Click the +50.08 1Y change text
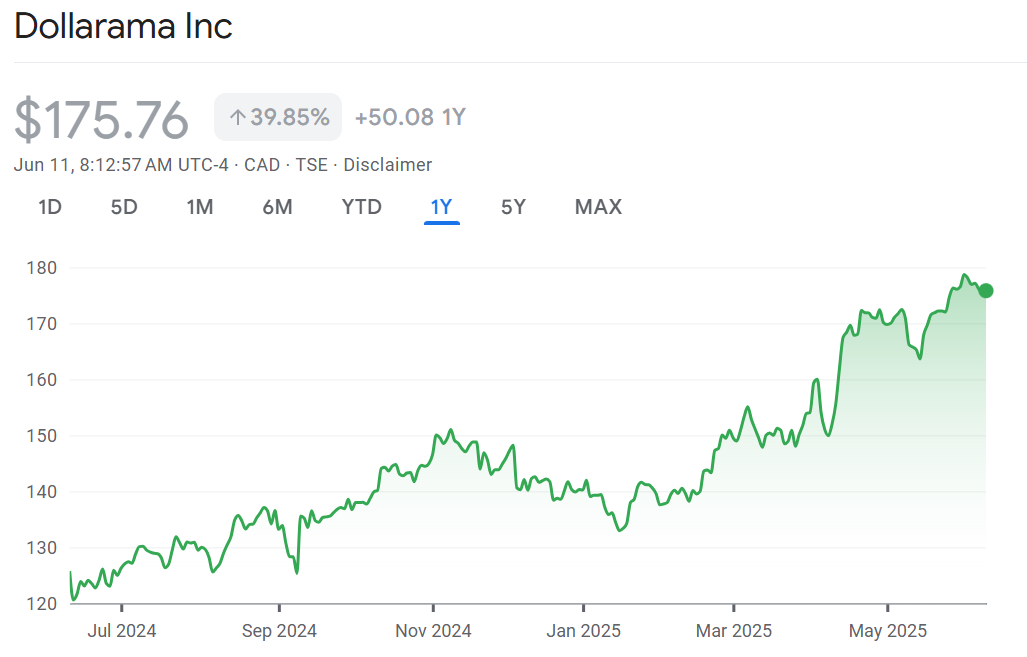The height and width of the screenshot is (657, 1027). pyautogui.click(x=410, y=118)
